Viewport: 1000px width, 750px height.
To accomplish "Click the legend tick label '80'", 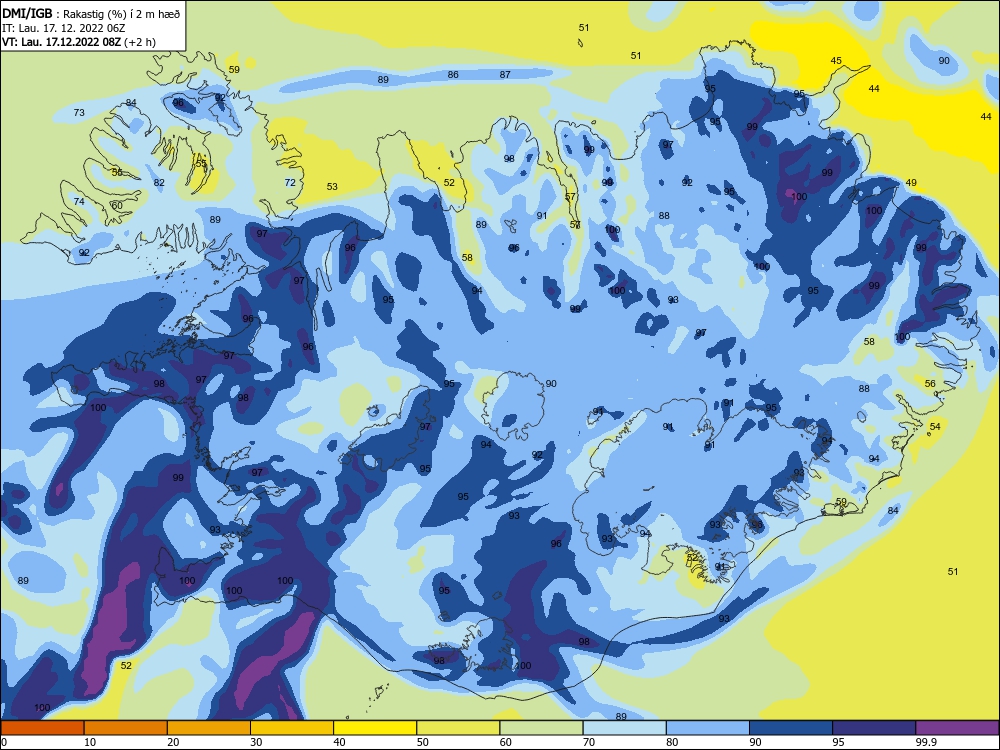I will pyautogui.click(x=672, y=742).
